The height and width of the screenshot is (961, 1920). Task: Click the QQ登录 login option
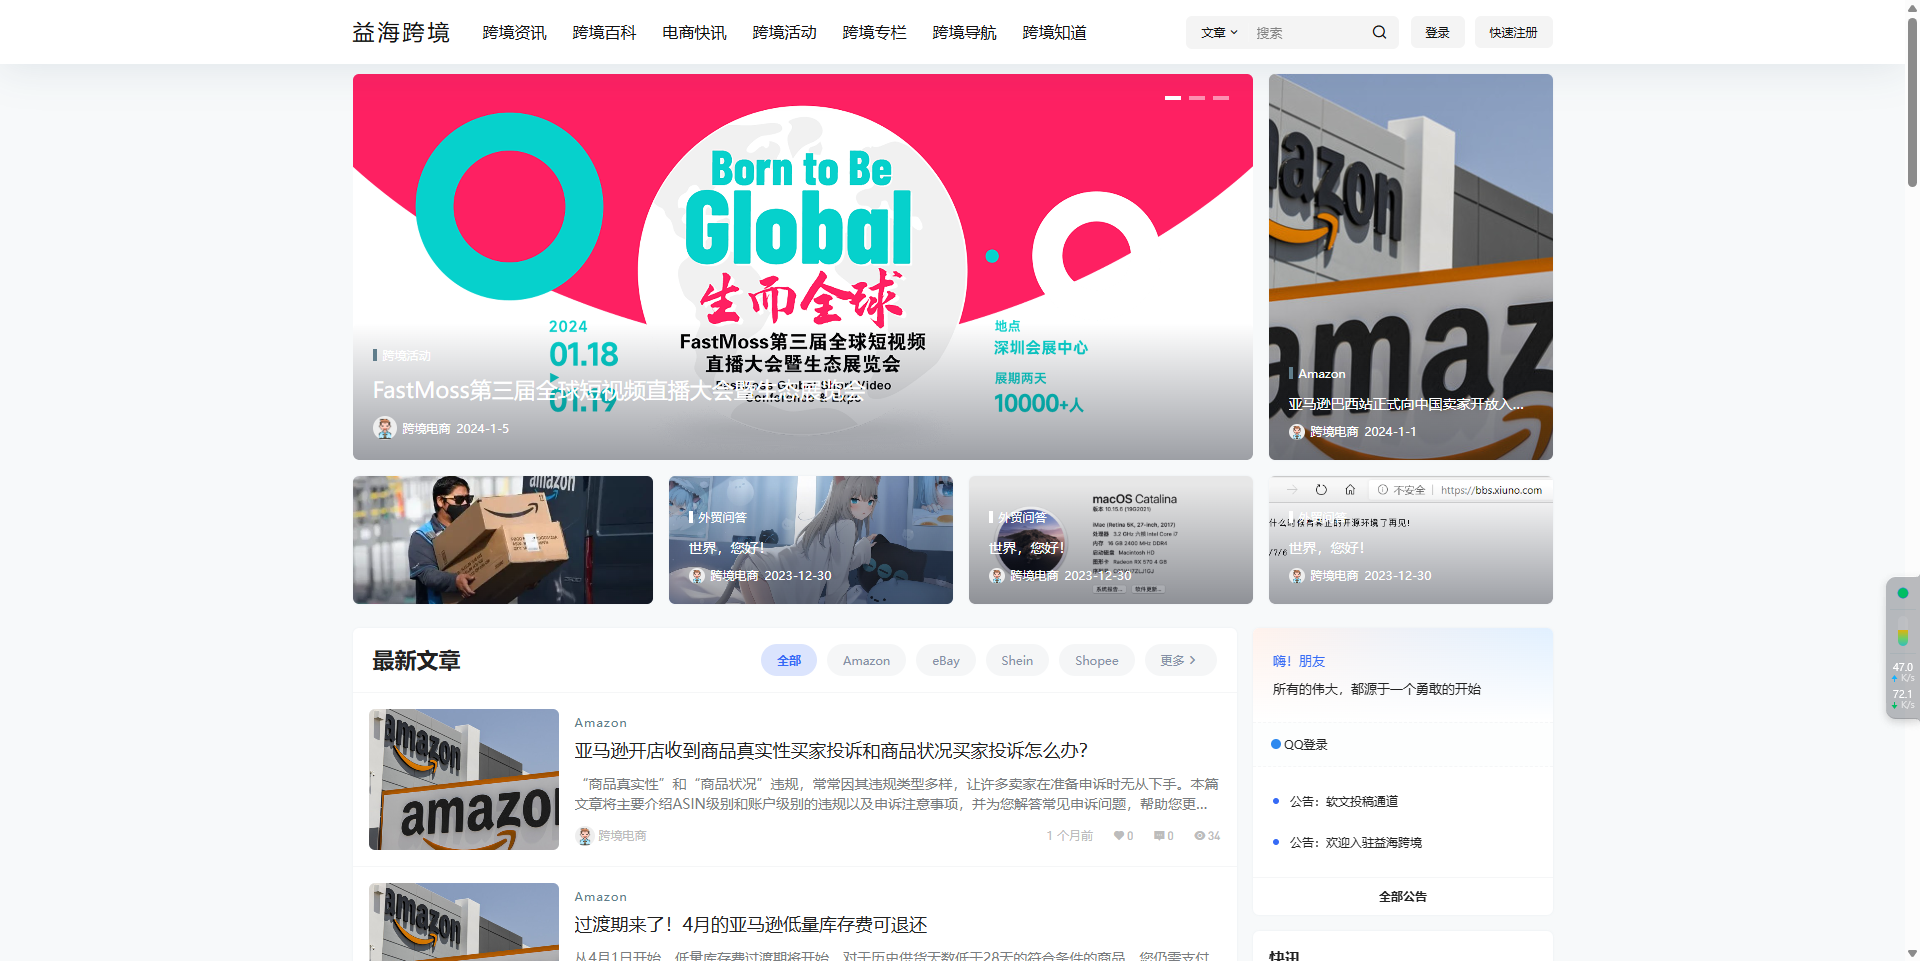click(x=1299, y=744)
